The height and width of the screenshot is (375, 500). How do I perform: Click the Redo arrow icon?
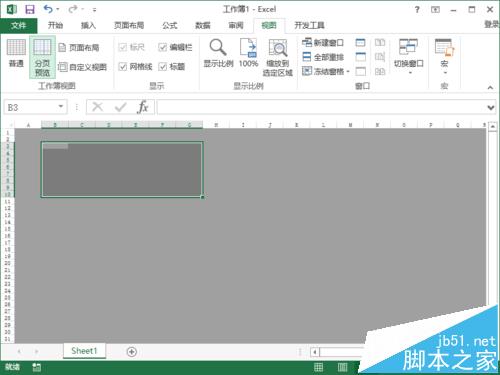point(73,9)
